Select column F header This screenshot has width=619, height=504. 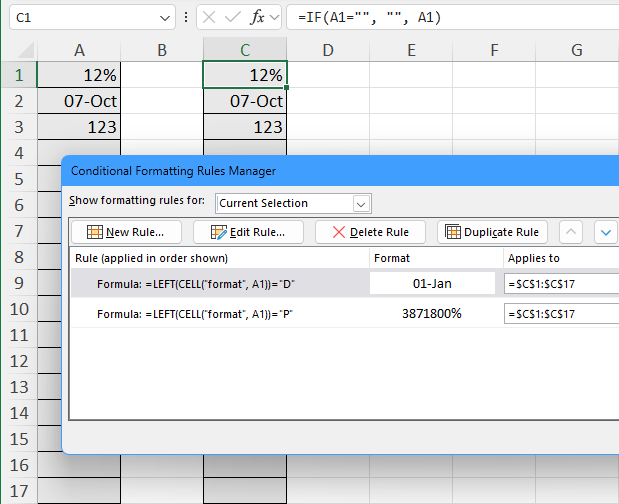494,50
